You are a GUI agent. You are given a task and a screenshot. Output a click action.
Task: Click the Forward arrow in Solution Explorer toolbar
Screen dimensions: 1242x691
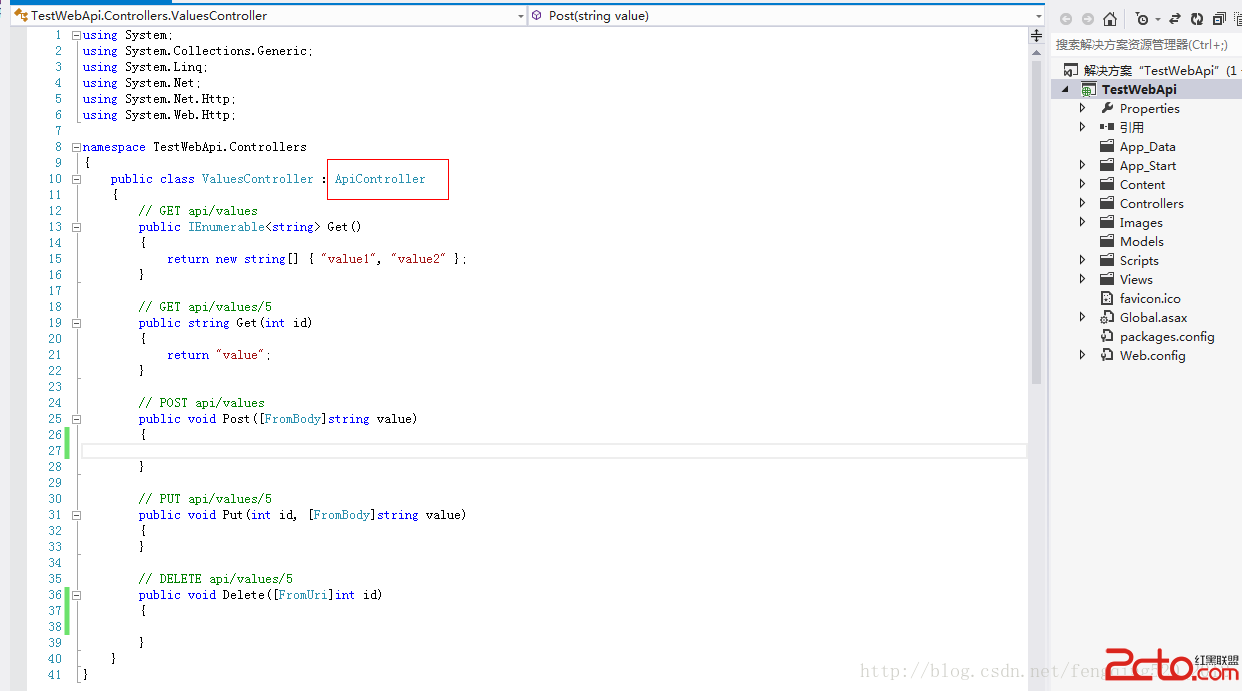1087,19
